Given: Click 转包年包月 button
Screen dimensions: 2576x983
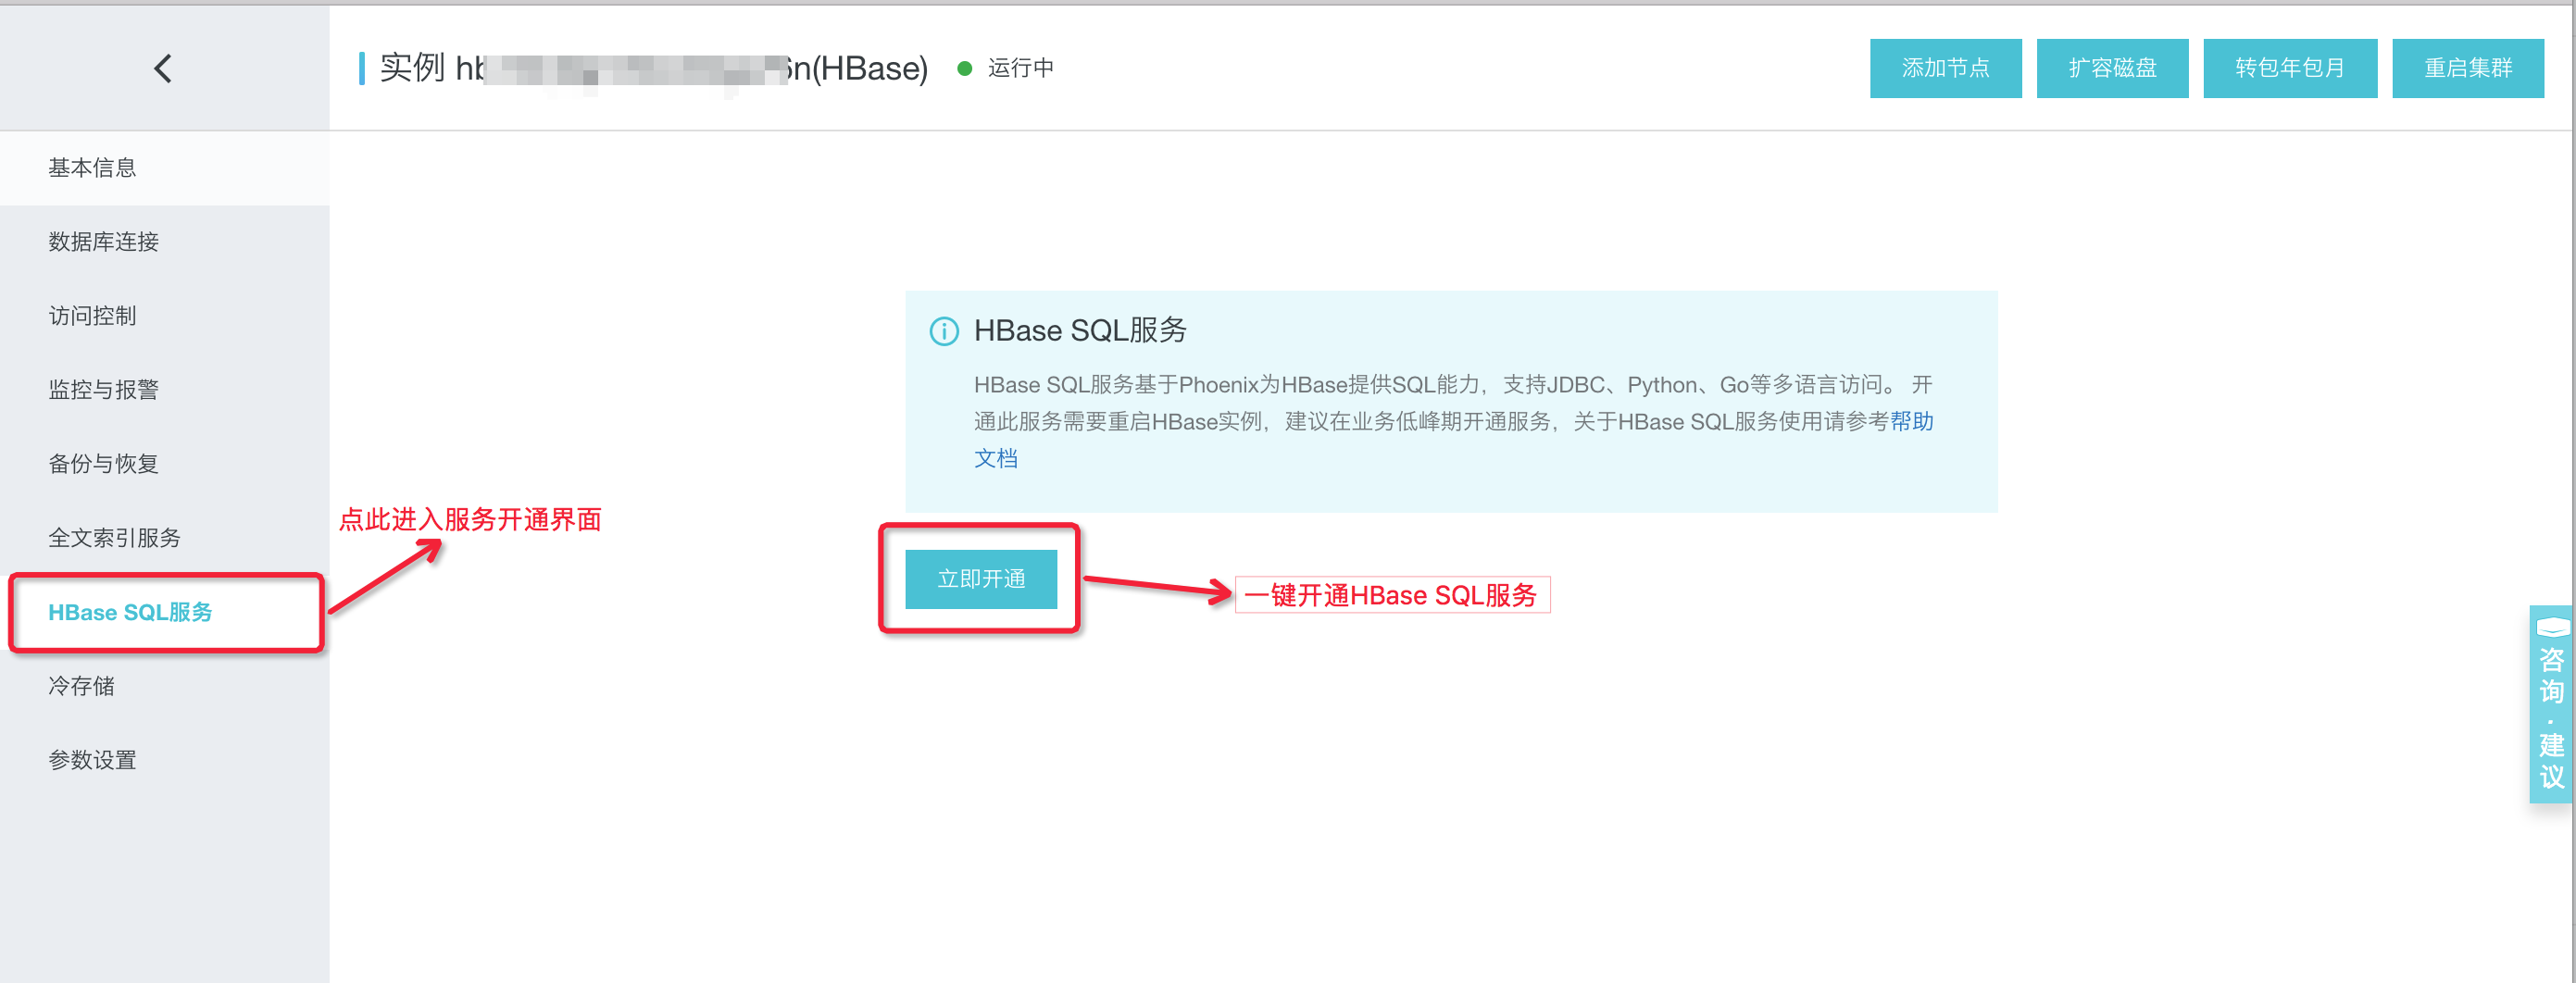Looking at the screenshot, I should 2290,68.
